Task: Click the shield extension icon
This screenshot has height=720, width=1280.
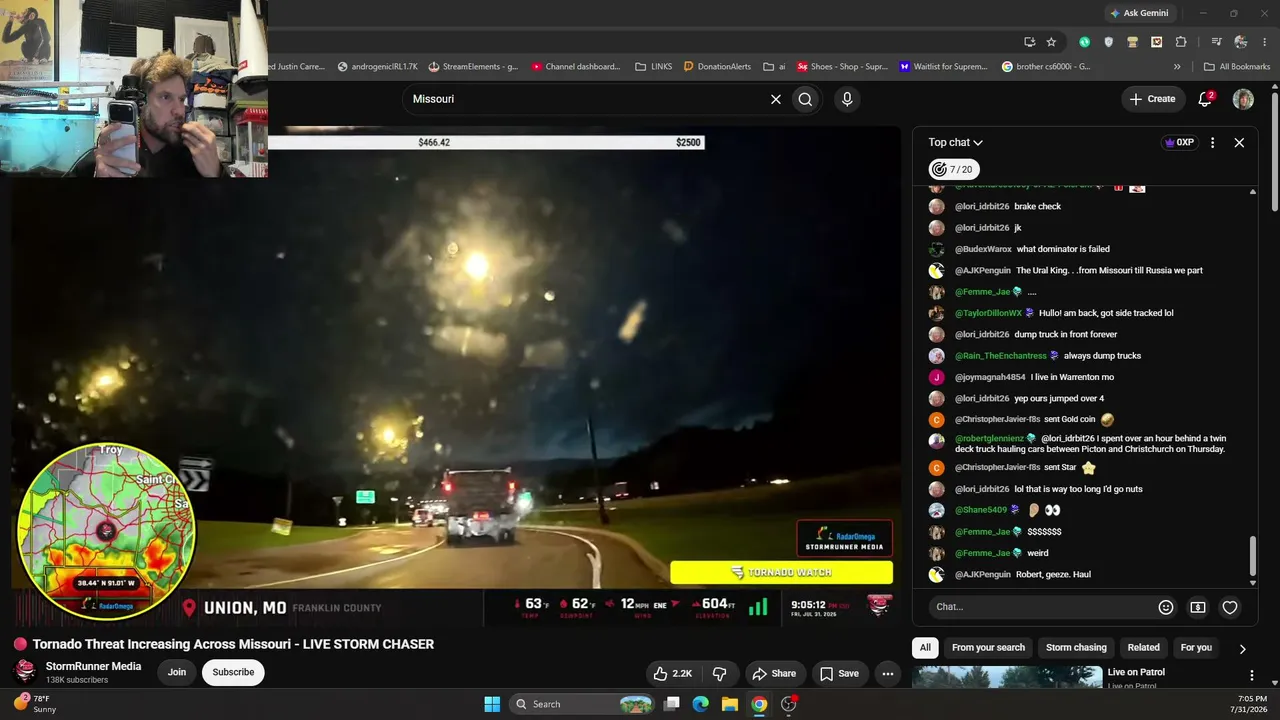Action: click(x=1108, y=42)
